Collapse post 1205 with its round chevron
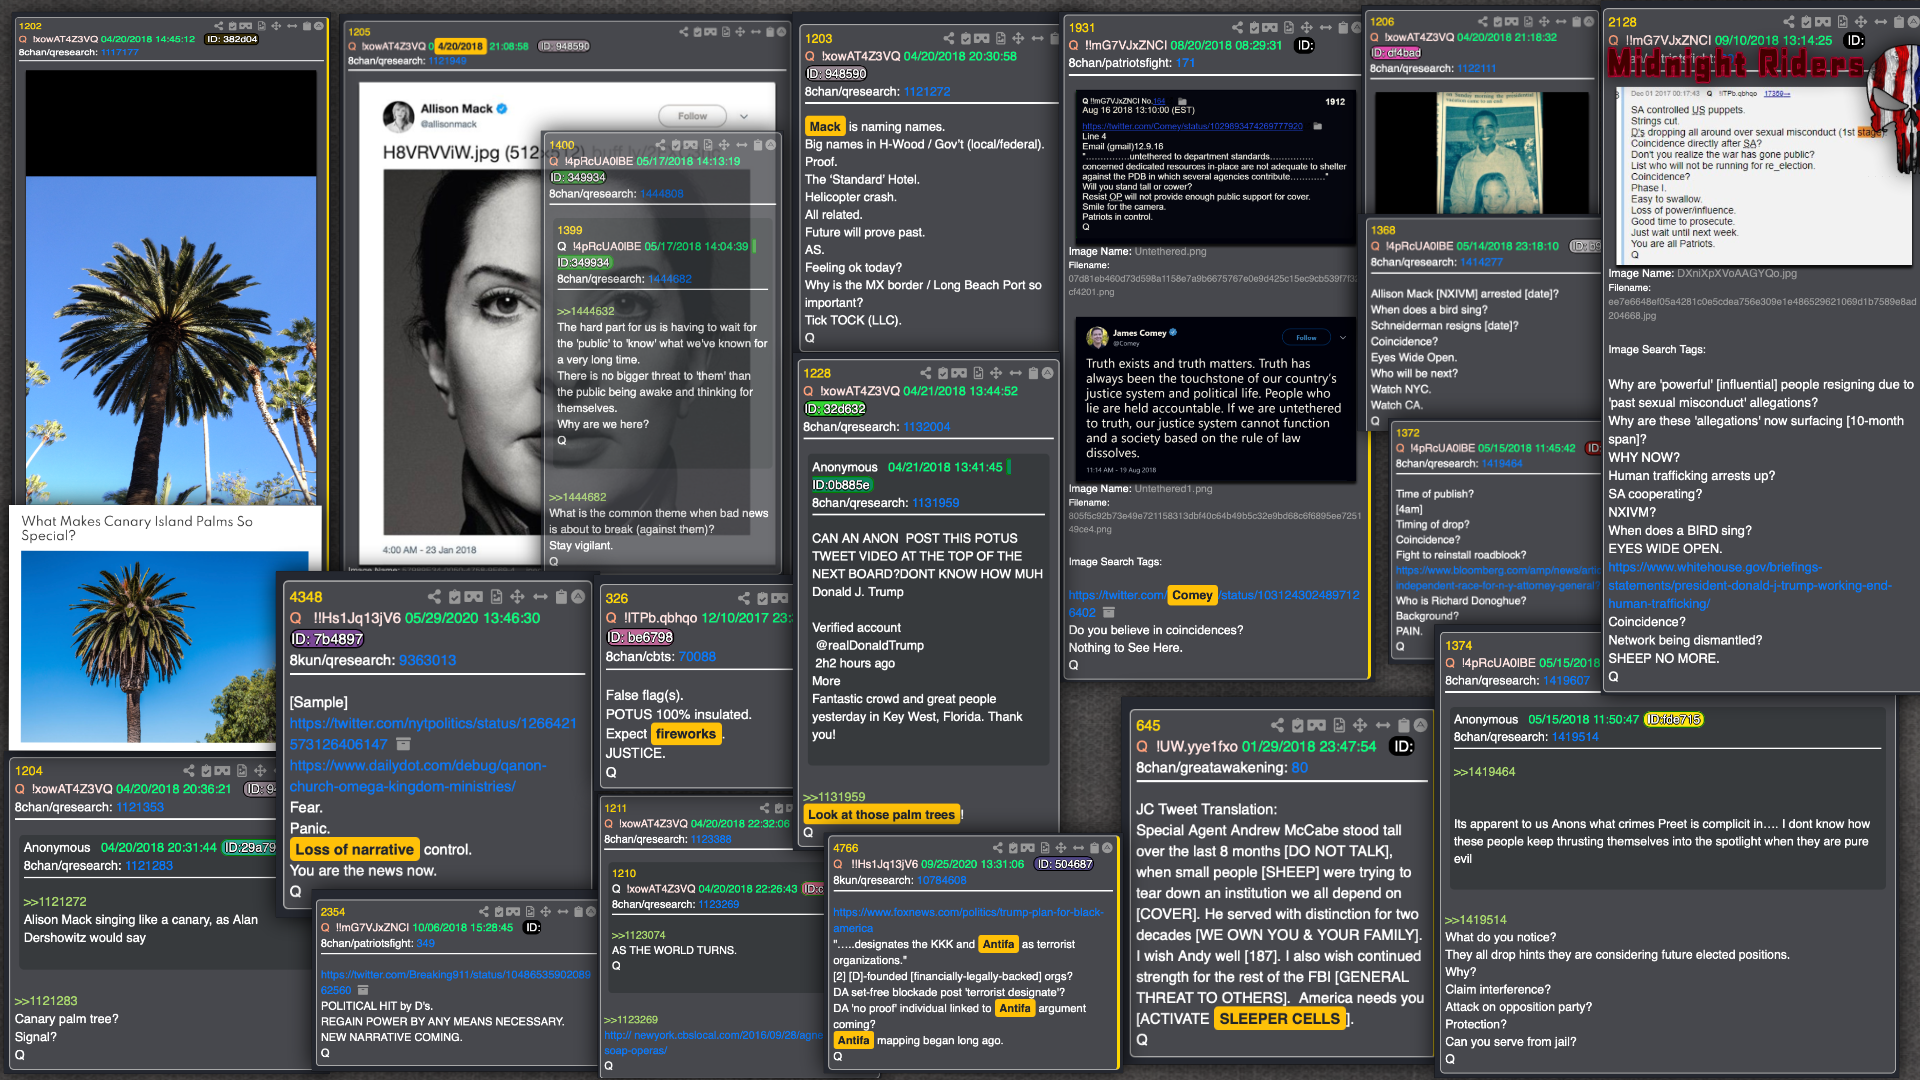Viewport: 1920px width, 1080px height. [781, 32]
